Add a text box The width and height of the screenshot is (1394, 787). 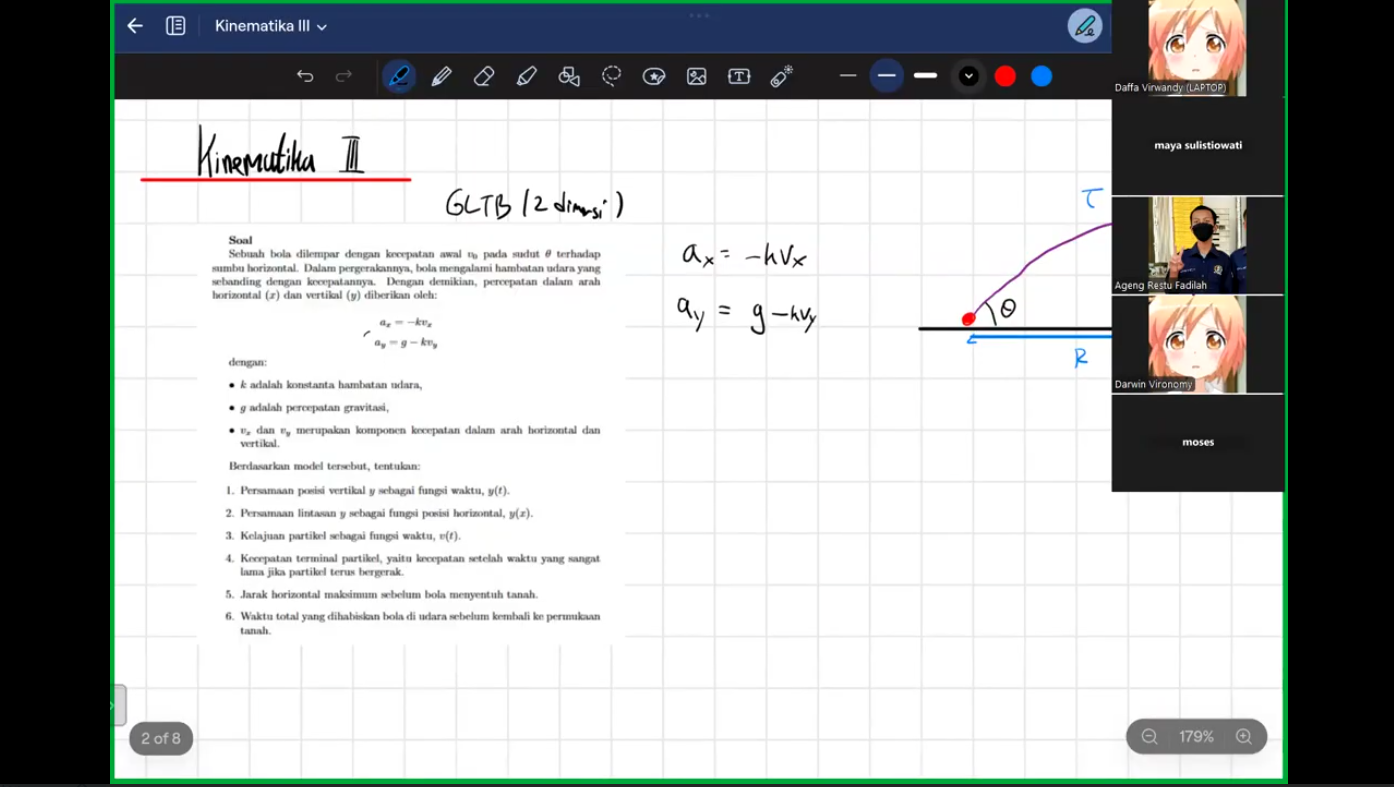739,76
